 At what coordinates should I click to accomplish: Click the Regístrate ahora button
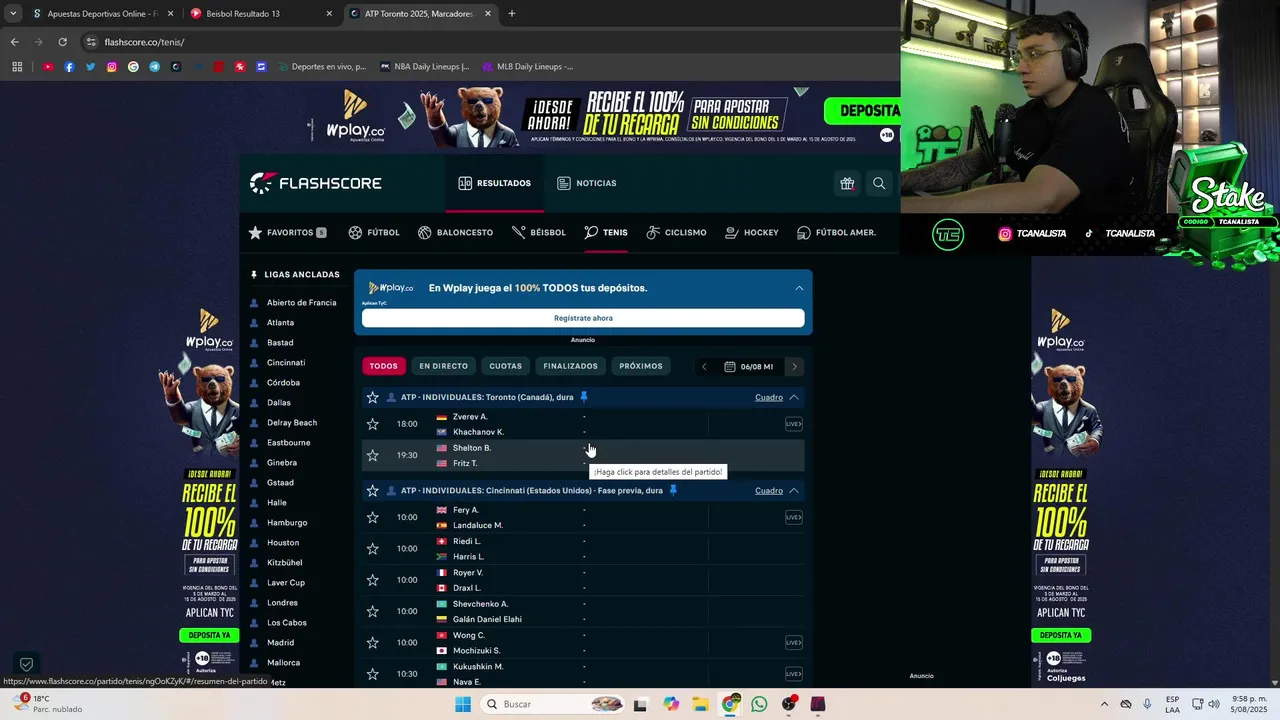(x=583, y=318)
